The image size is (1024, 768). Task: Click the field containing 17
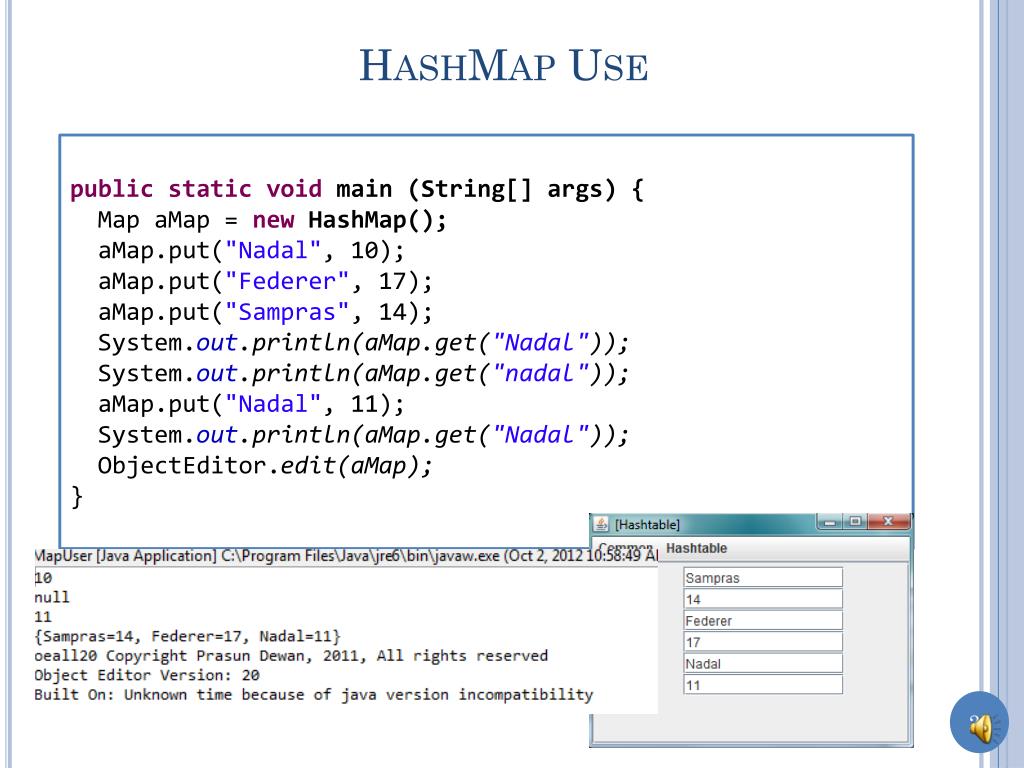tap(763, 642)
